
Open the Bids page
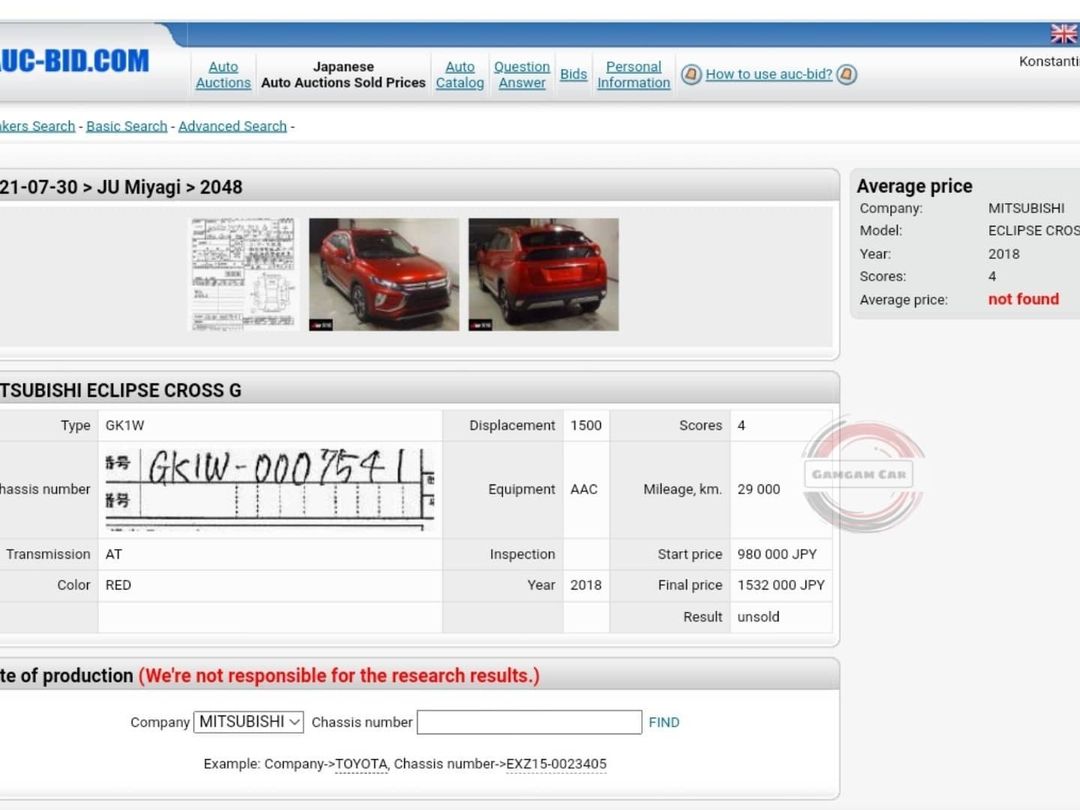pos(573,74)
